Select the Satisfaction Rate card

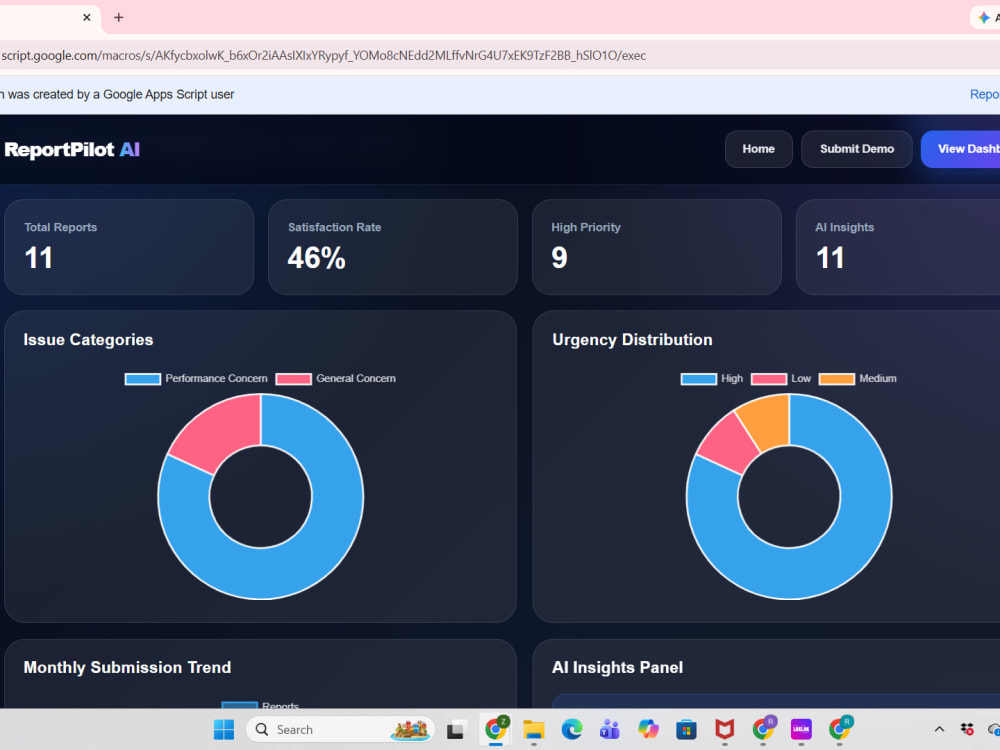(393, 247)
